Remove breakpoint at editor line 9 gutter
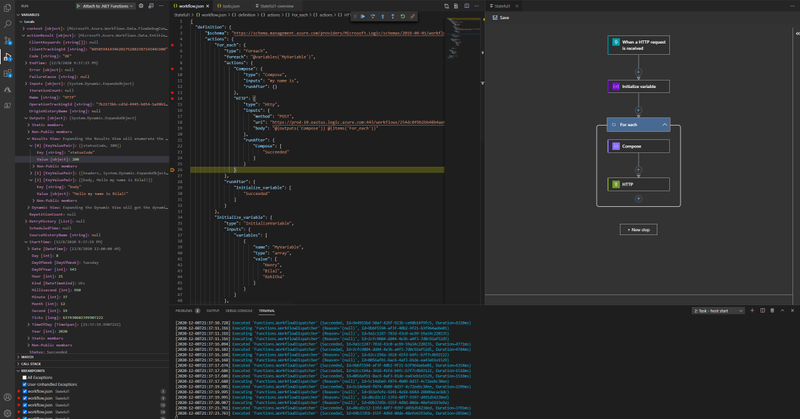 pyautogui.click(x=172, y=68)
